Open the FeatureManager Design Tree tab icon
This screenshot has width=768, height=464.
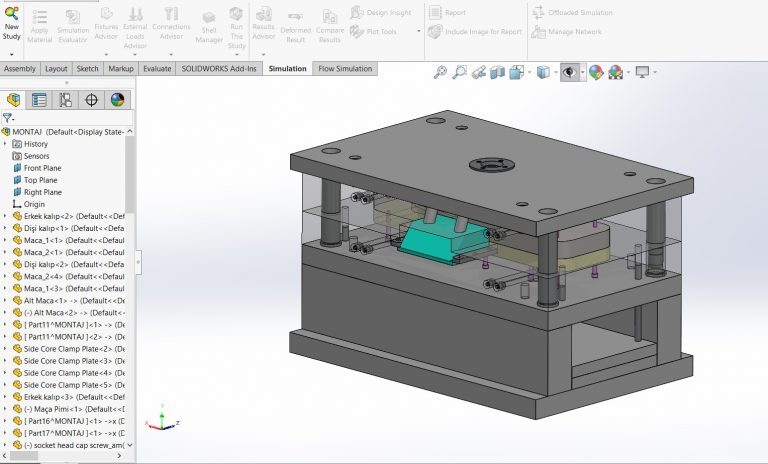tap(14, 100)
